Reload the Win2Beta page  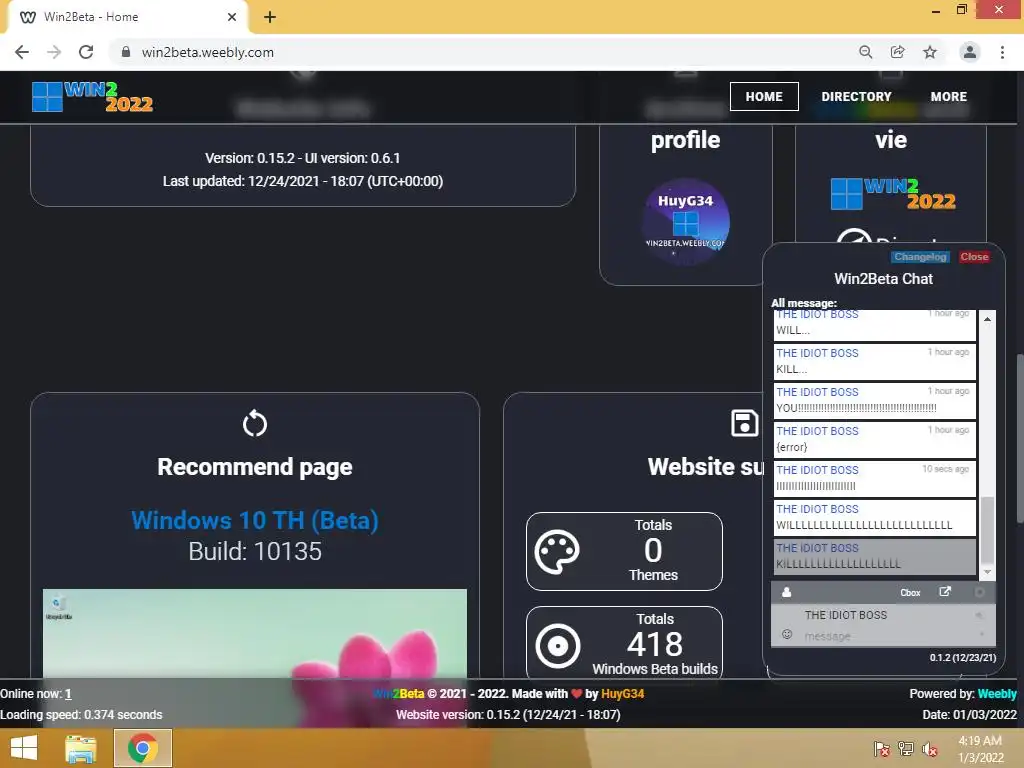(86, 52)
